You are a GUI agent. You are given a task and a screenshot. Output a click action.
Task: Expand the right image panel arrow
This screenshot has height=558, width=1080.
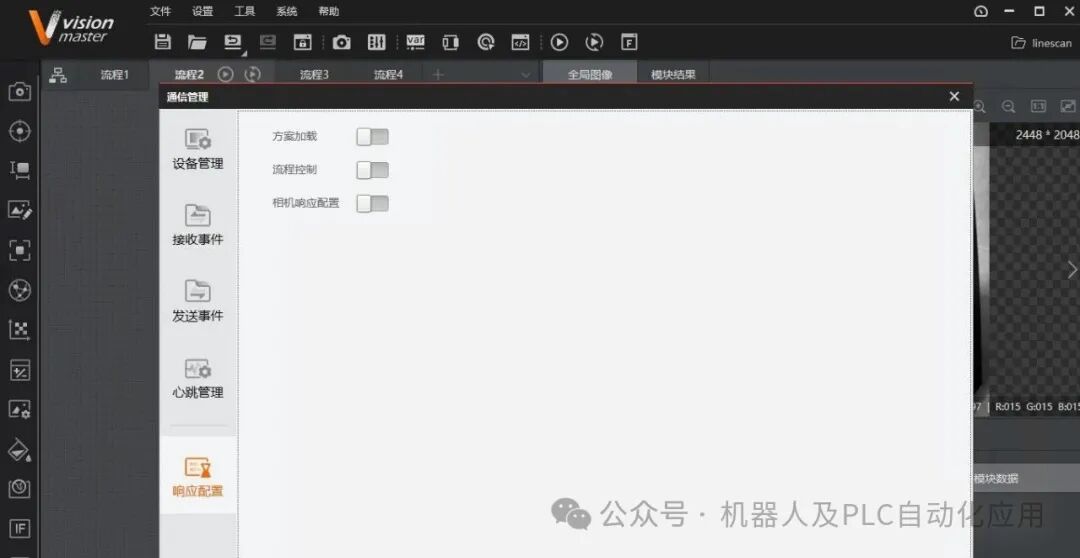[x=1072, y=270]
